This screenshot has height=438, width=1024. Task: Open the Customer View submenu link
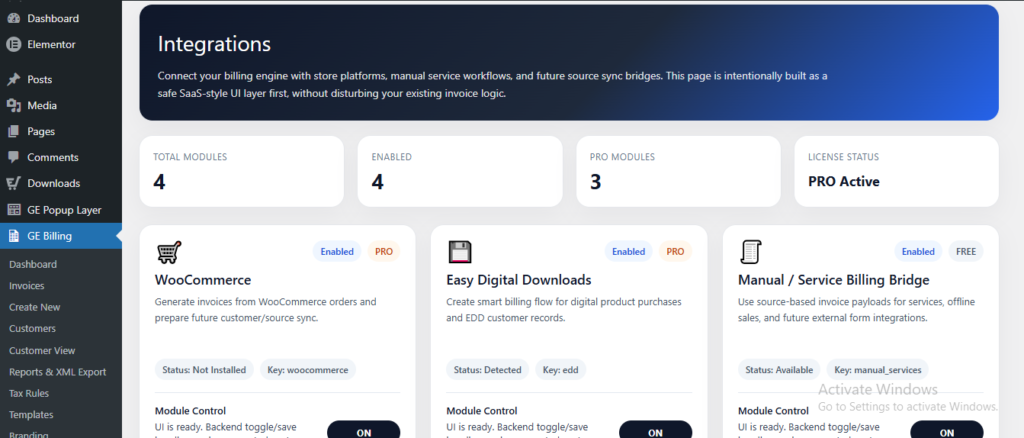click(x=42, y=351)
